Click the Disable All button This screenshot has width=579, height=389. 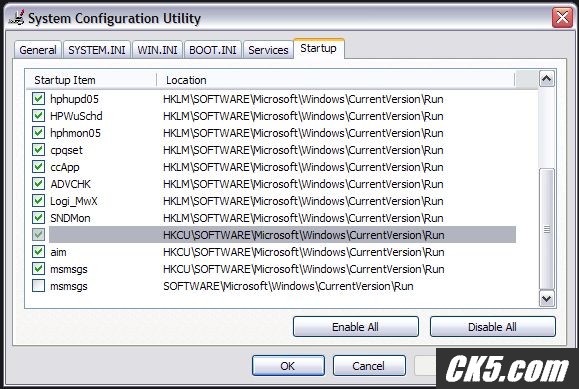point(493,327)
